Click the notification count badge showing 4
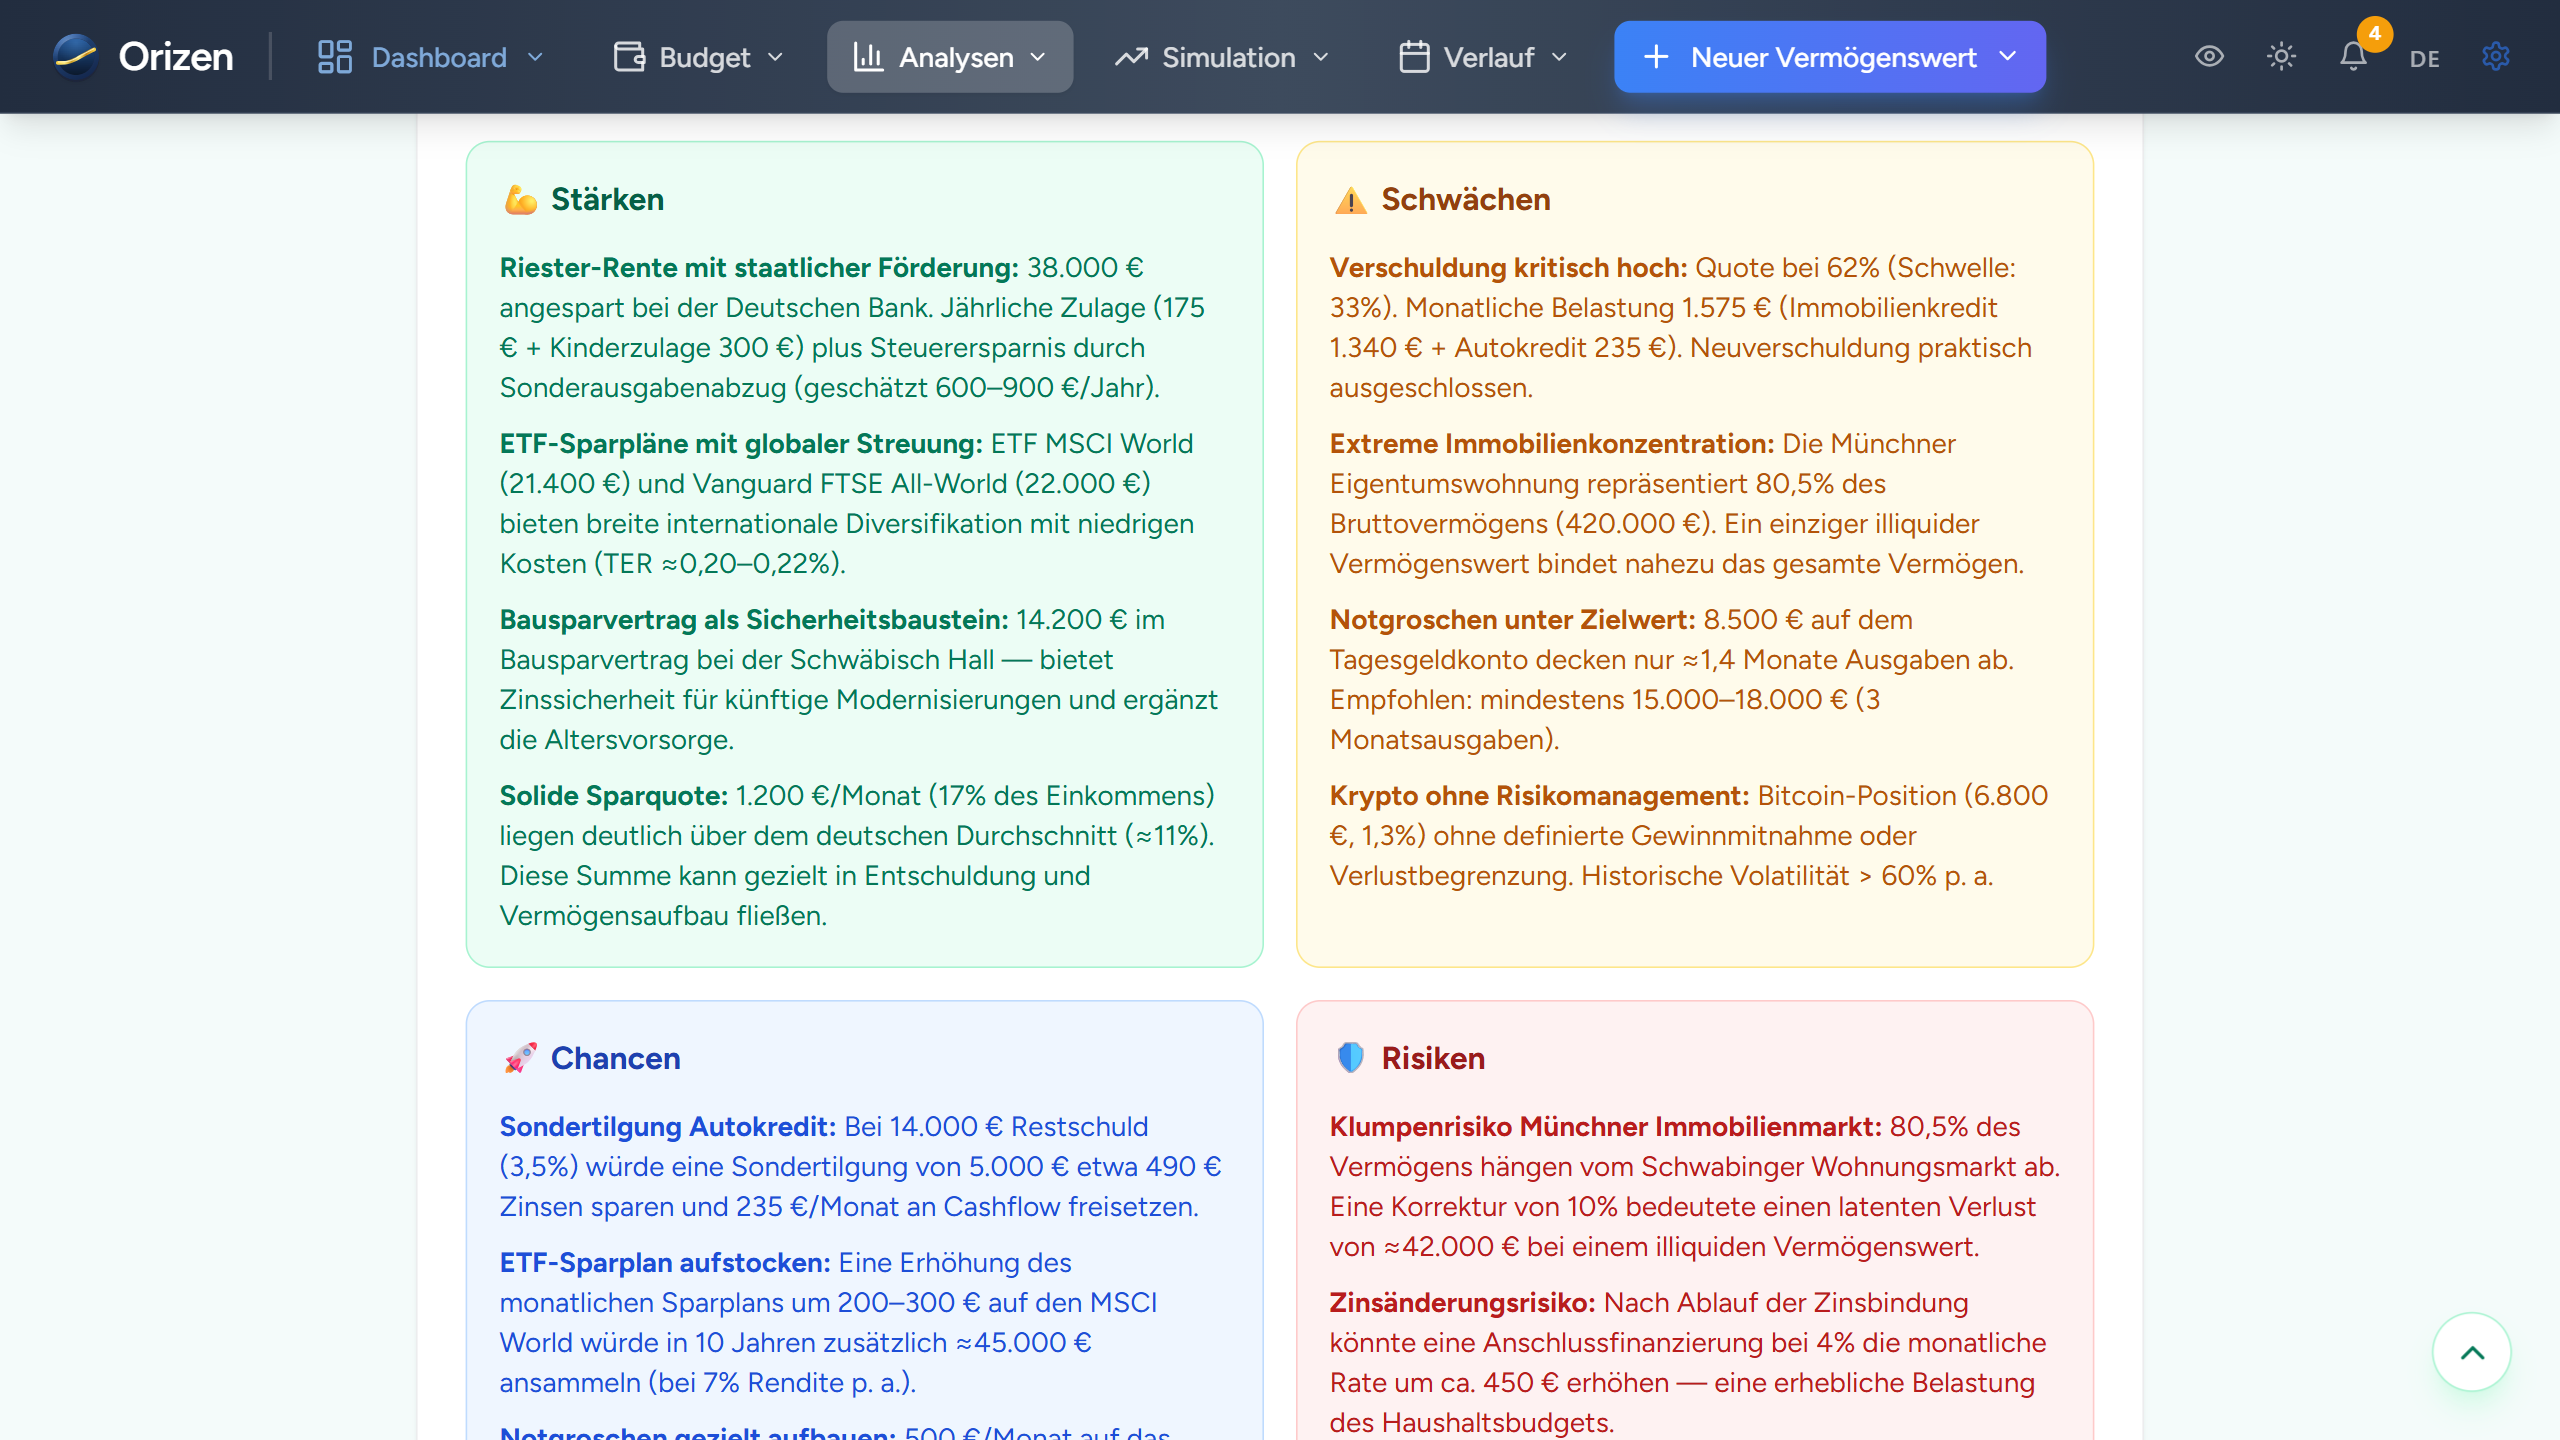This screenshot has height=1440, width=2560. point(2372,33)
